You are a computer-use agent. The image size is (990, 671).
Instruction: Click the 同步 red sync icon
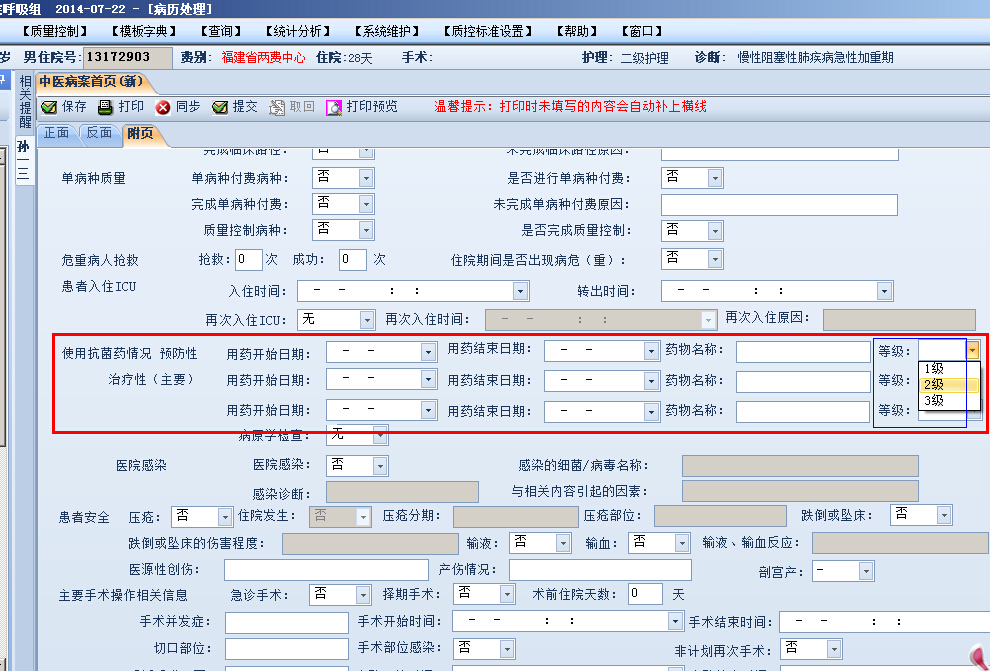[x=163, y=107]
